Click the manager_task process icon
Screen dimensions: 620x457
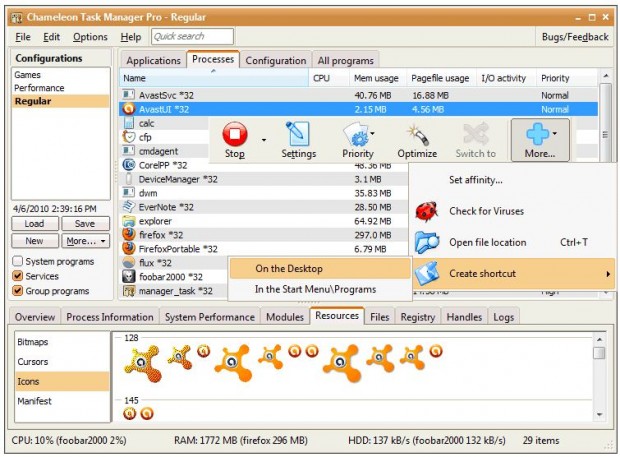pyautogui.click(x=129, y=291)
